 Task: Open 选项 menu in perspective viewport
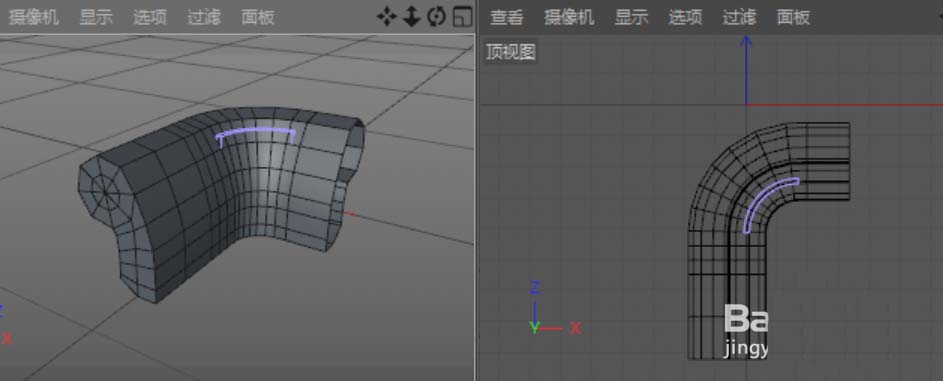(150, 17)
